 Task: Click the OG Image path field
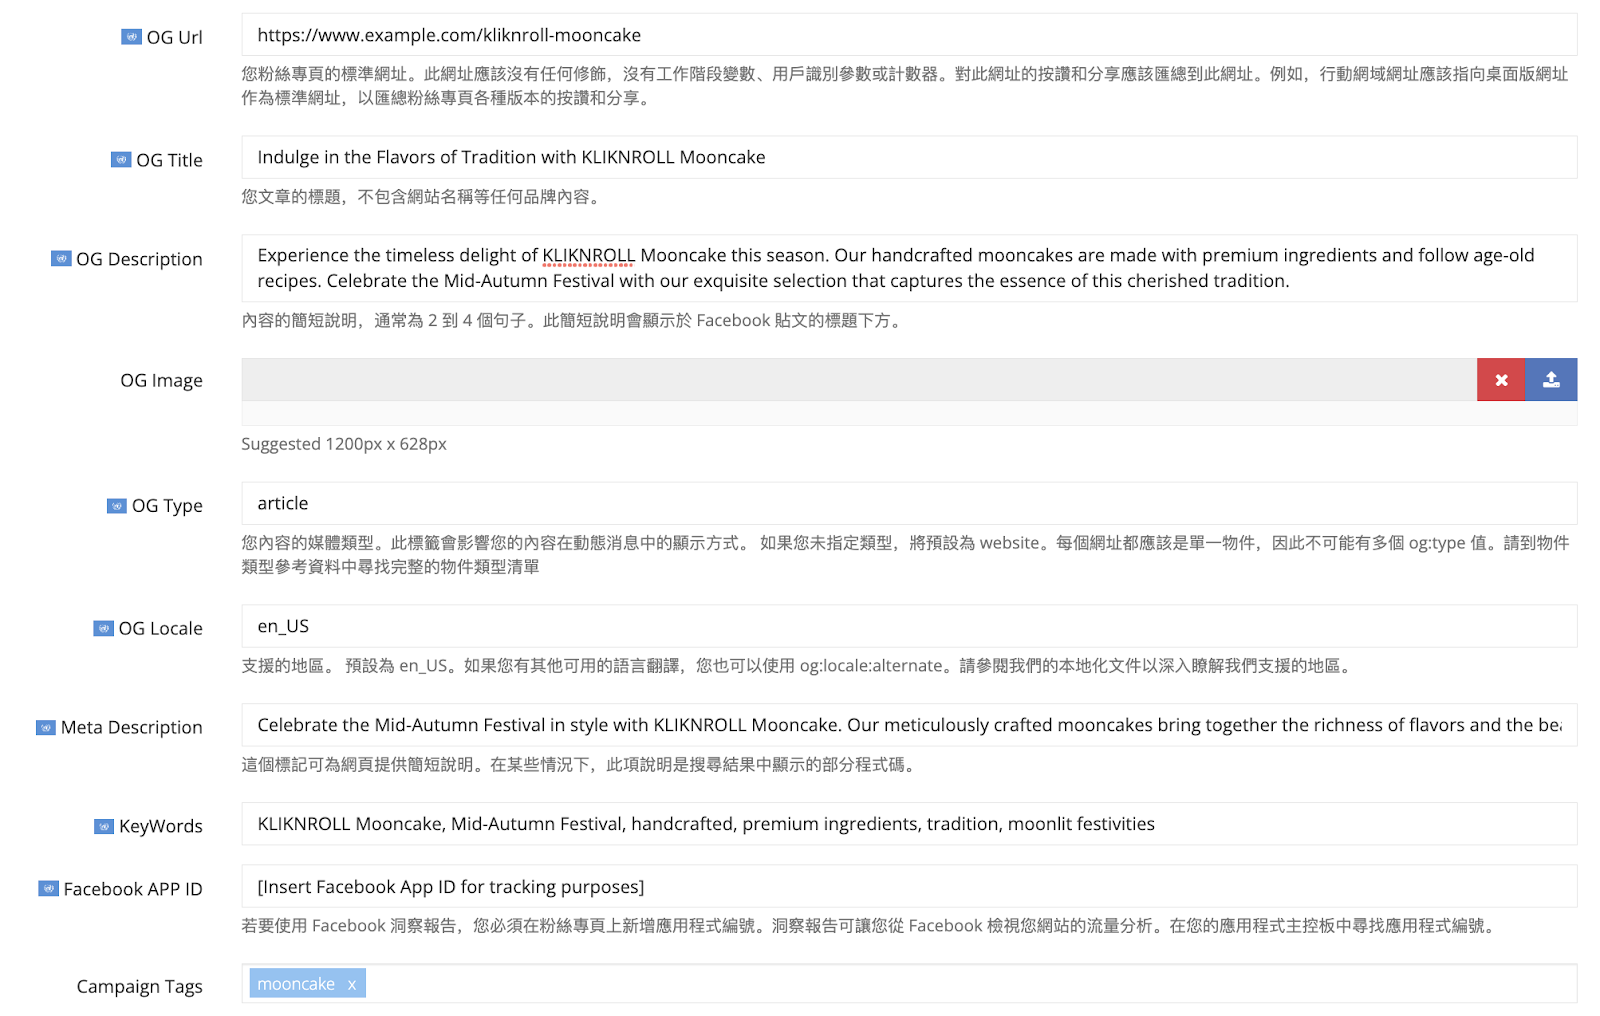pyautogui.click(x=859, y=380)
